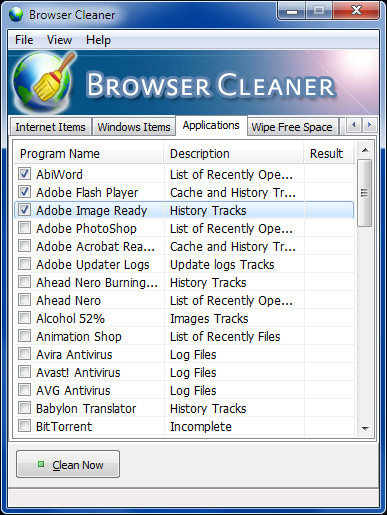Select the AbiWord program name
The width and height of the screenshot is (387, 515).
[x=59, y=174]
